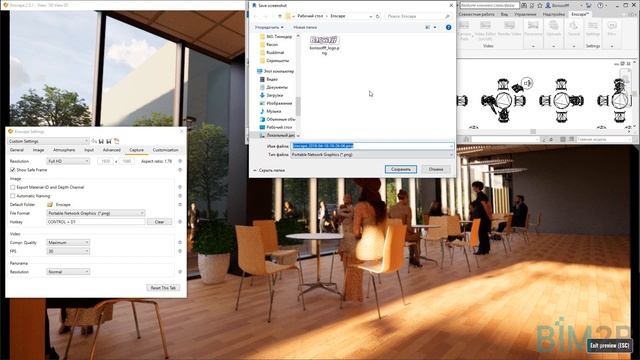The height and width of the screenshot is (360, 640).
Task: Click the load preset page icon
Action: tap(116, 141)
